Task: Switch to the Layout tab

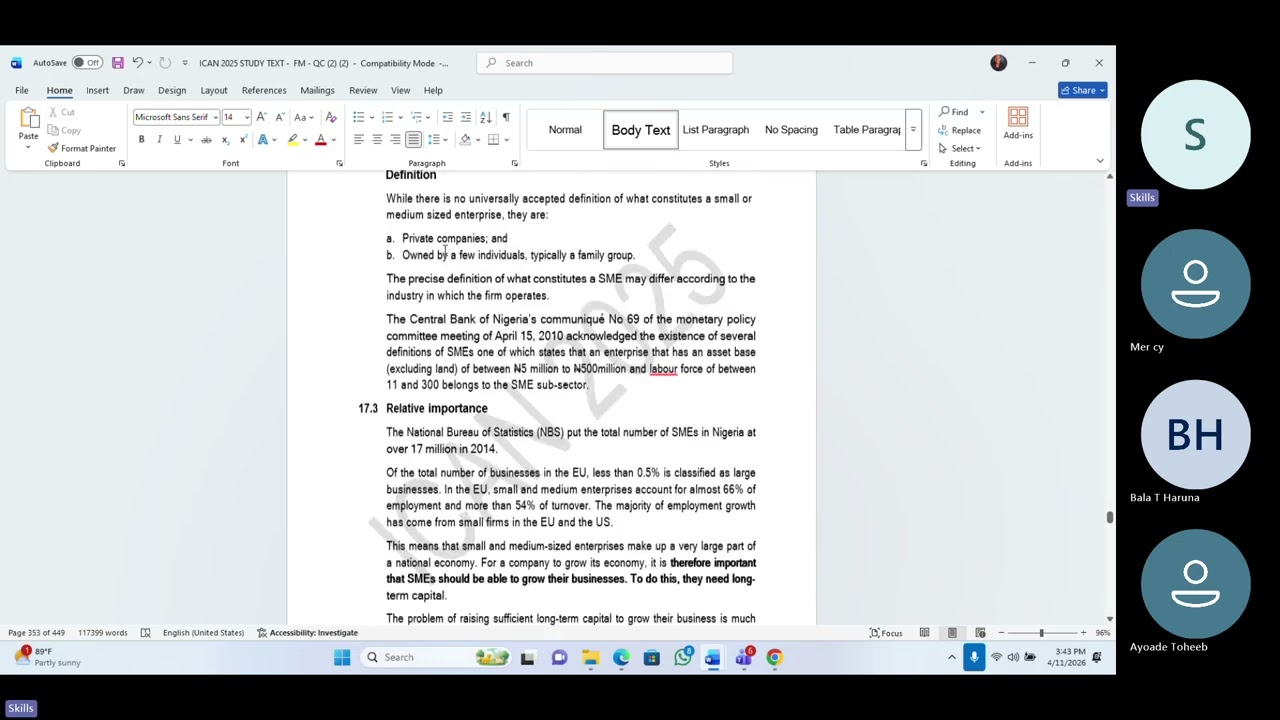Action: tap(213, 90)
